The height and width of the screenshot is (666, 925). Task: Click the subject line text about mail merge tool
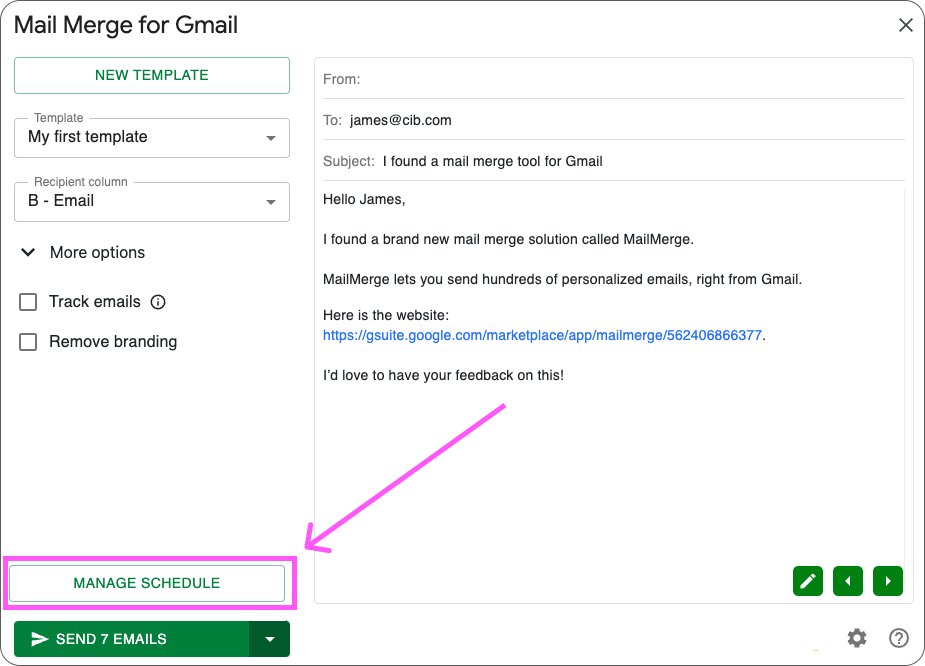tap(493, 161)
